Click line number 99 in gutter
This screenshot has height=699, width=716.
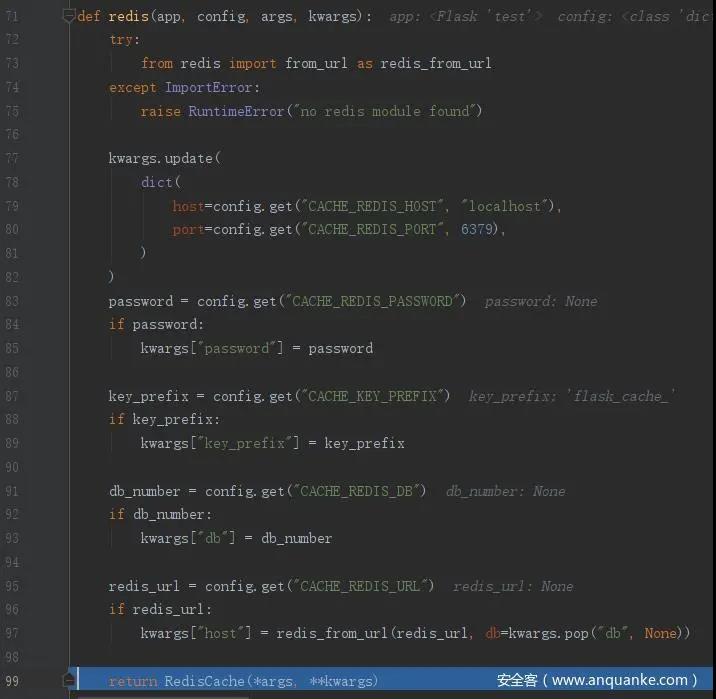tap(12, 681)
